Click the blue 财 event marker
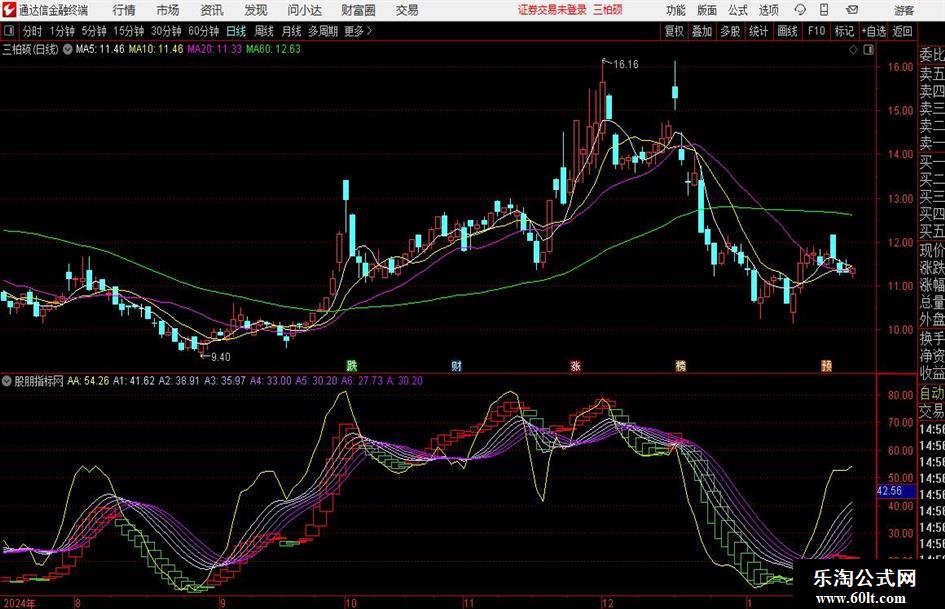Screen dimensions: 945x609 coord(457,365)
